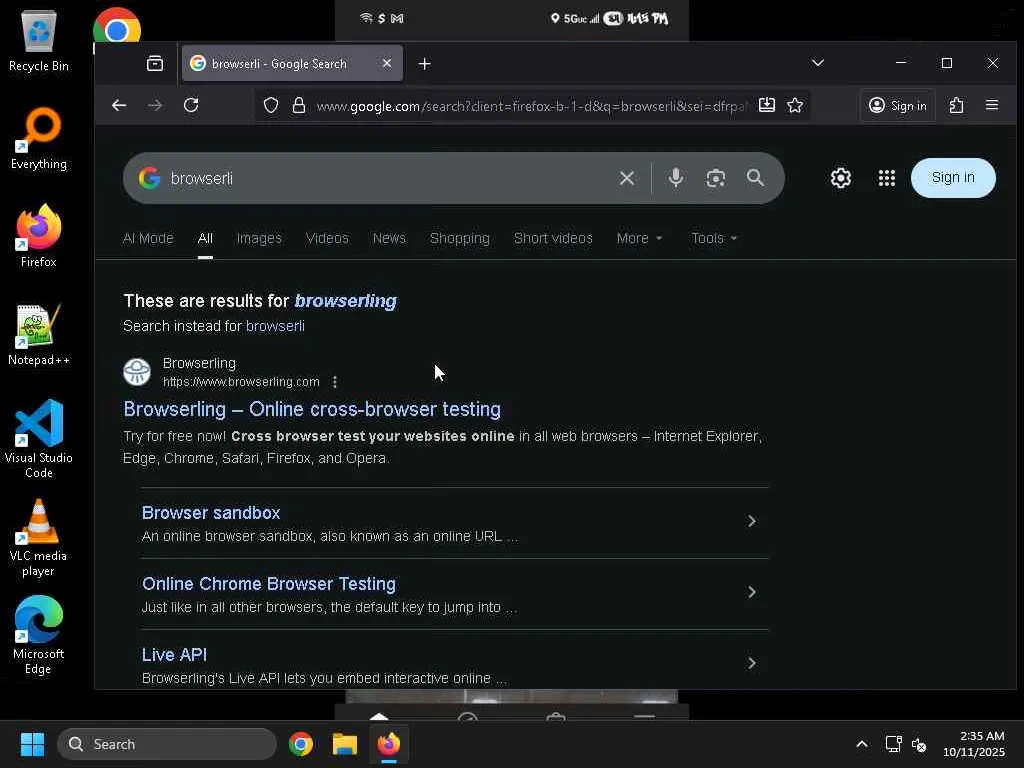Expand the More search filters menu
This screenshot has height=768, width=1024.
[x=639, y=238]
